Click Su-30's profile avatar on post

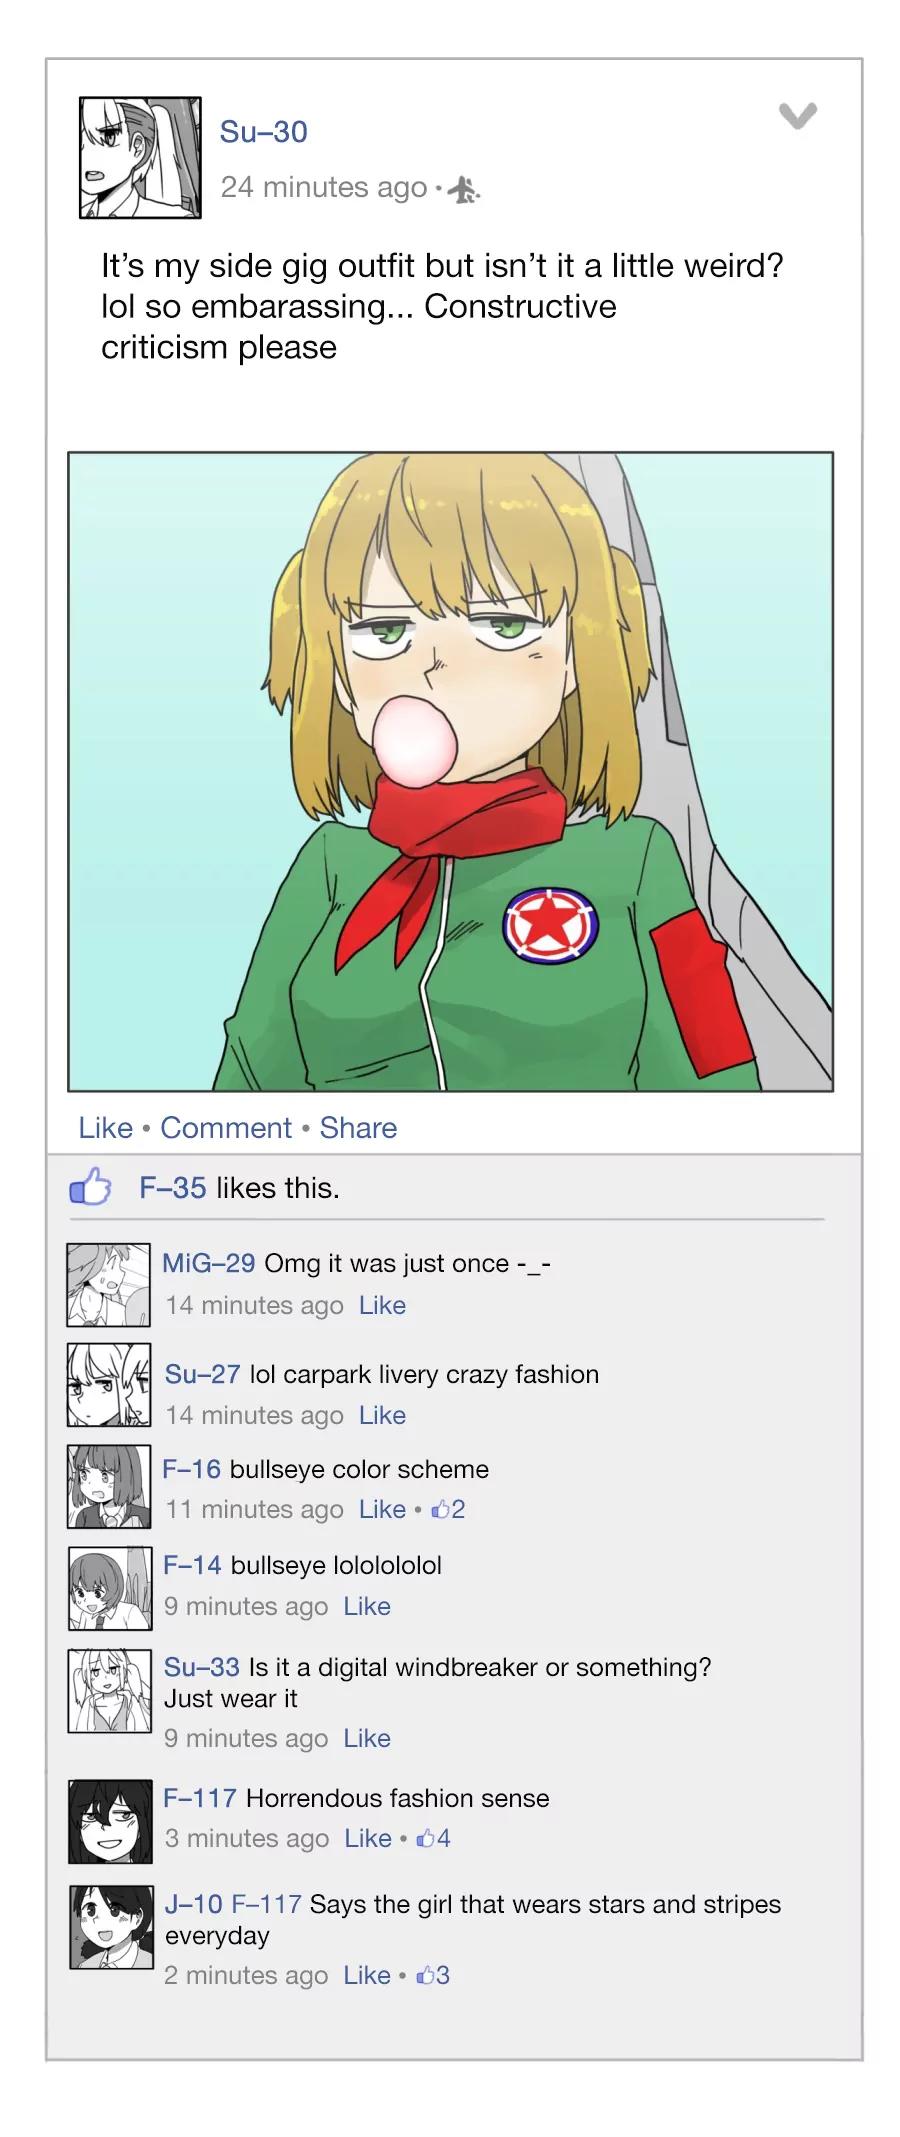tap(140, 158)
